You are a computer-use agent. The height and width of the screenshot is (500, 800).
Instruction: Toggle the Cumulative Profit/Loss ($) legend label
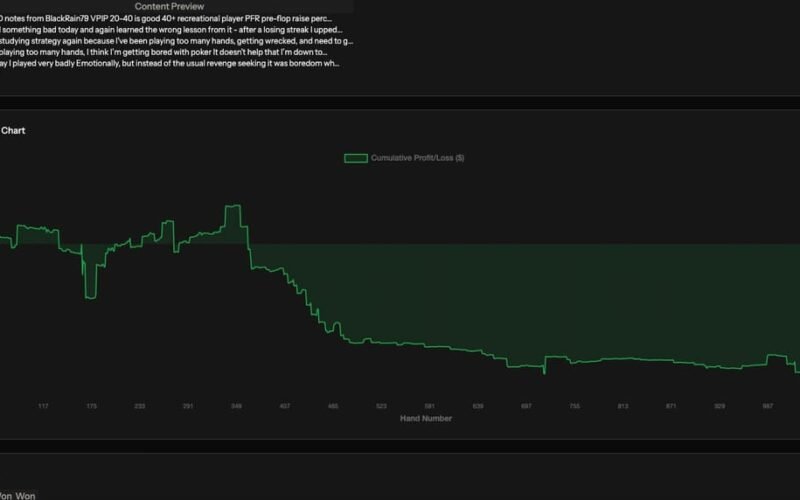(x=417, y=158)
